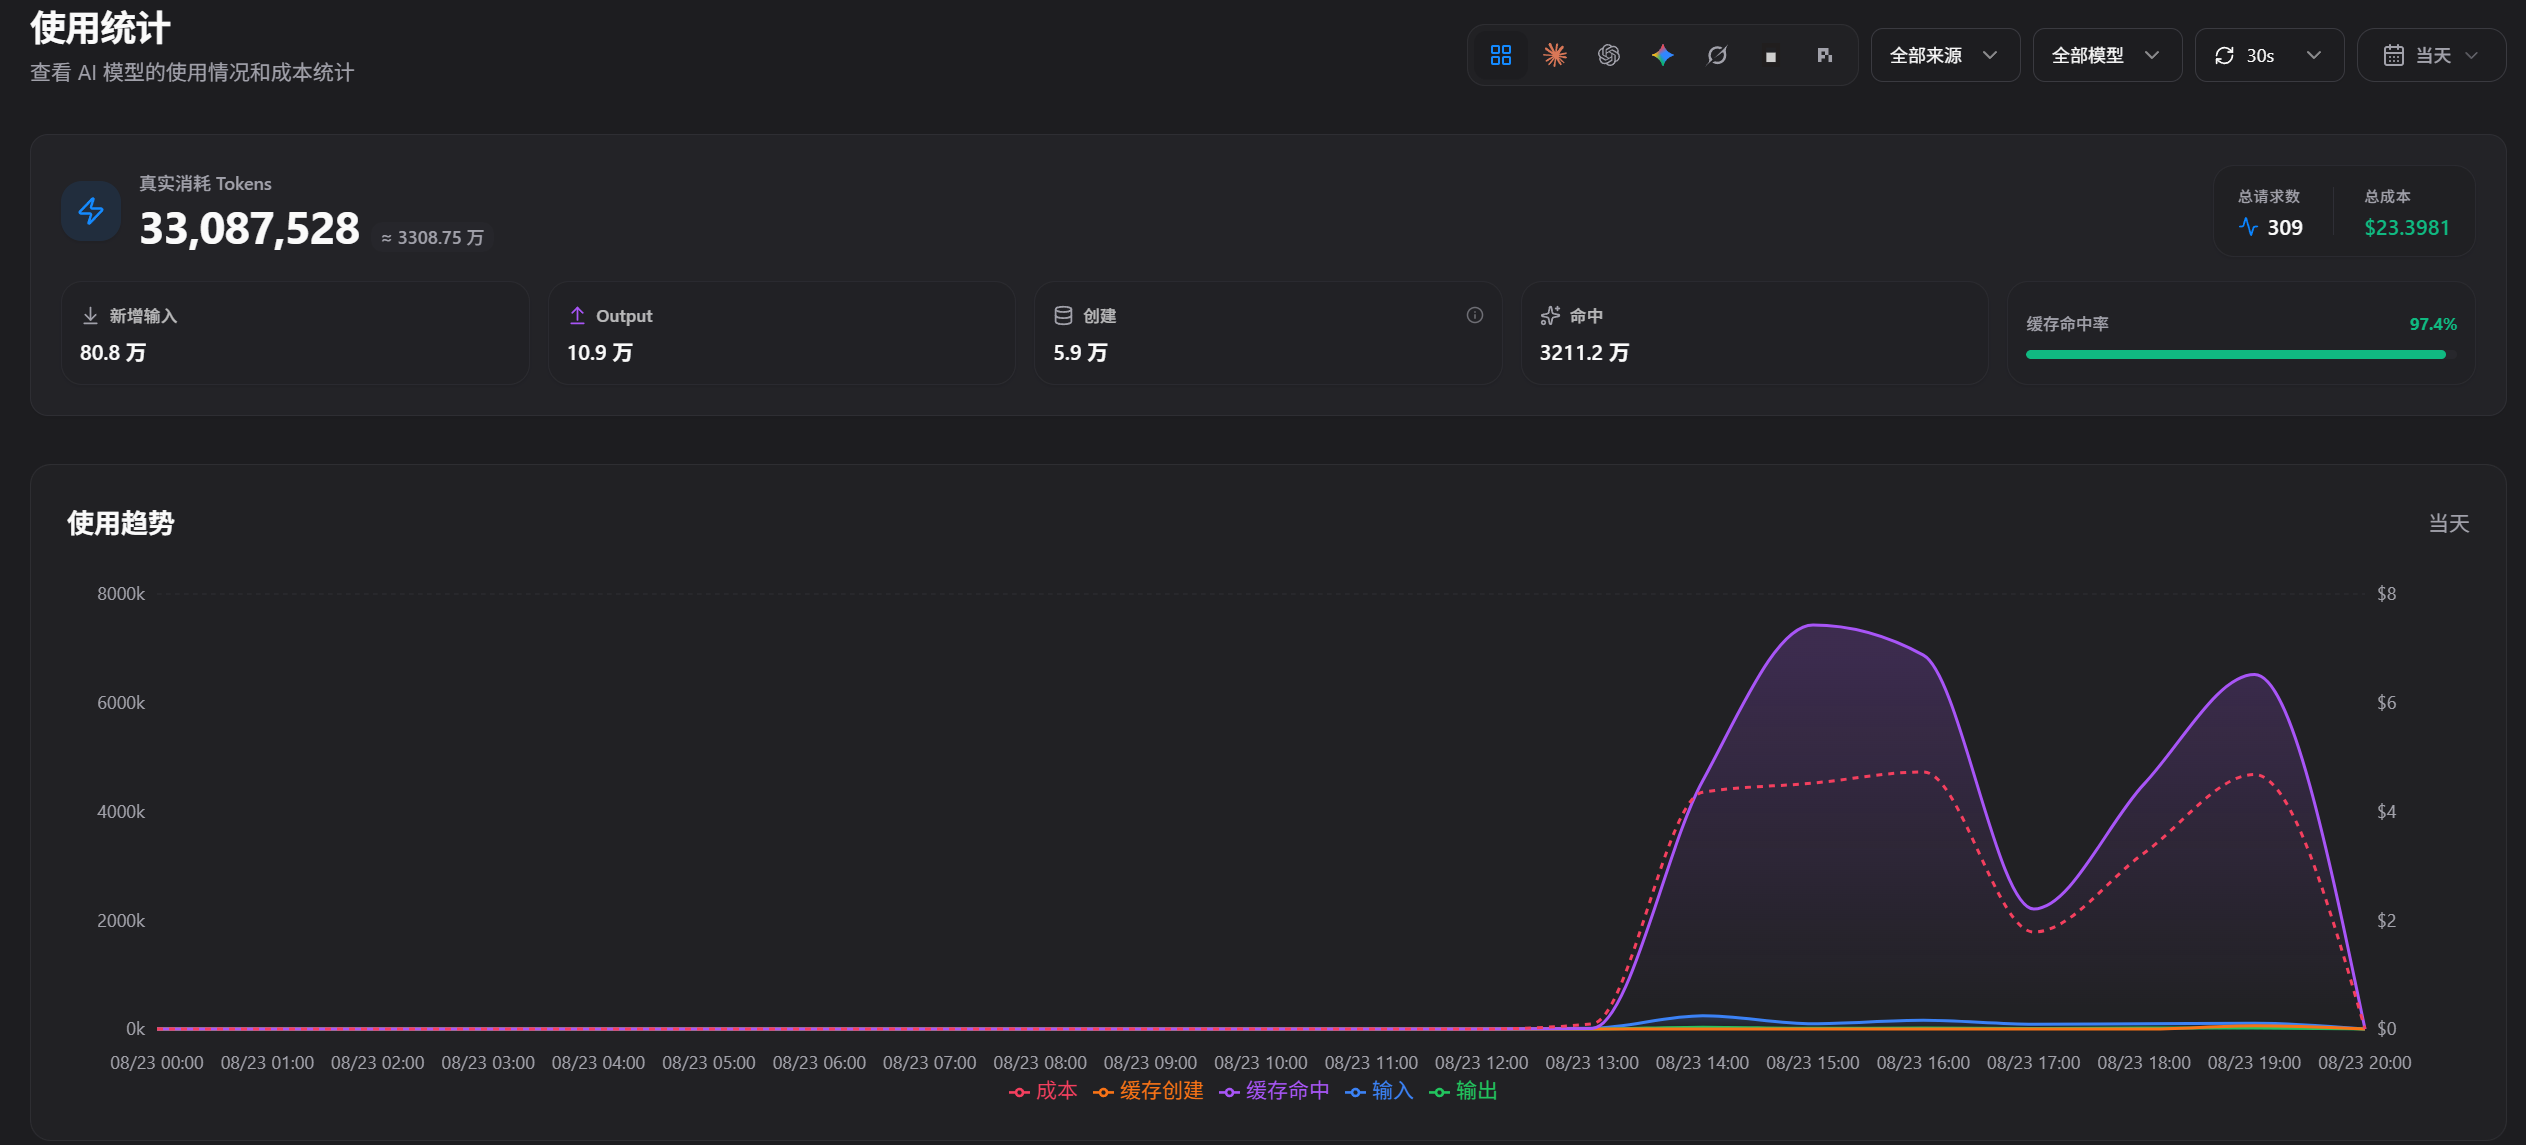Select the all-providers grid icon filter
Viewport: 2526px width, 1145px height.
point(1500,55)
